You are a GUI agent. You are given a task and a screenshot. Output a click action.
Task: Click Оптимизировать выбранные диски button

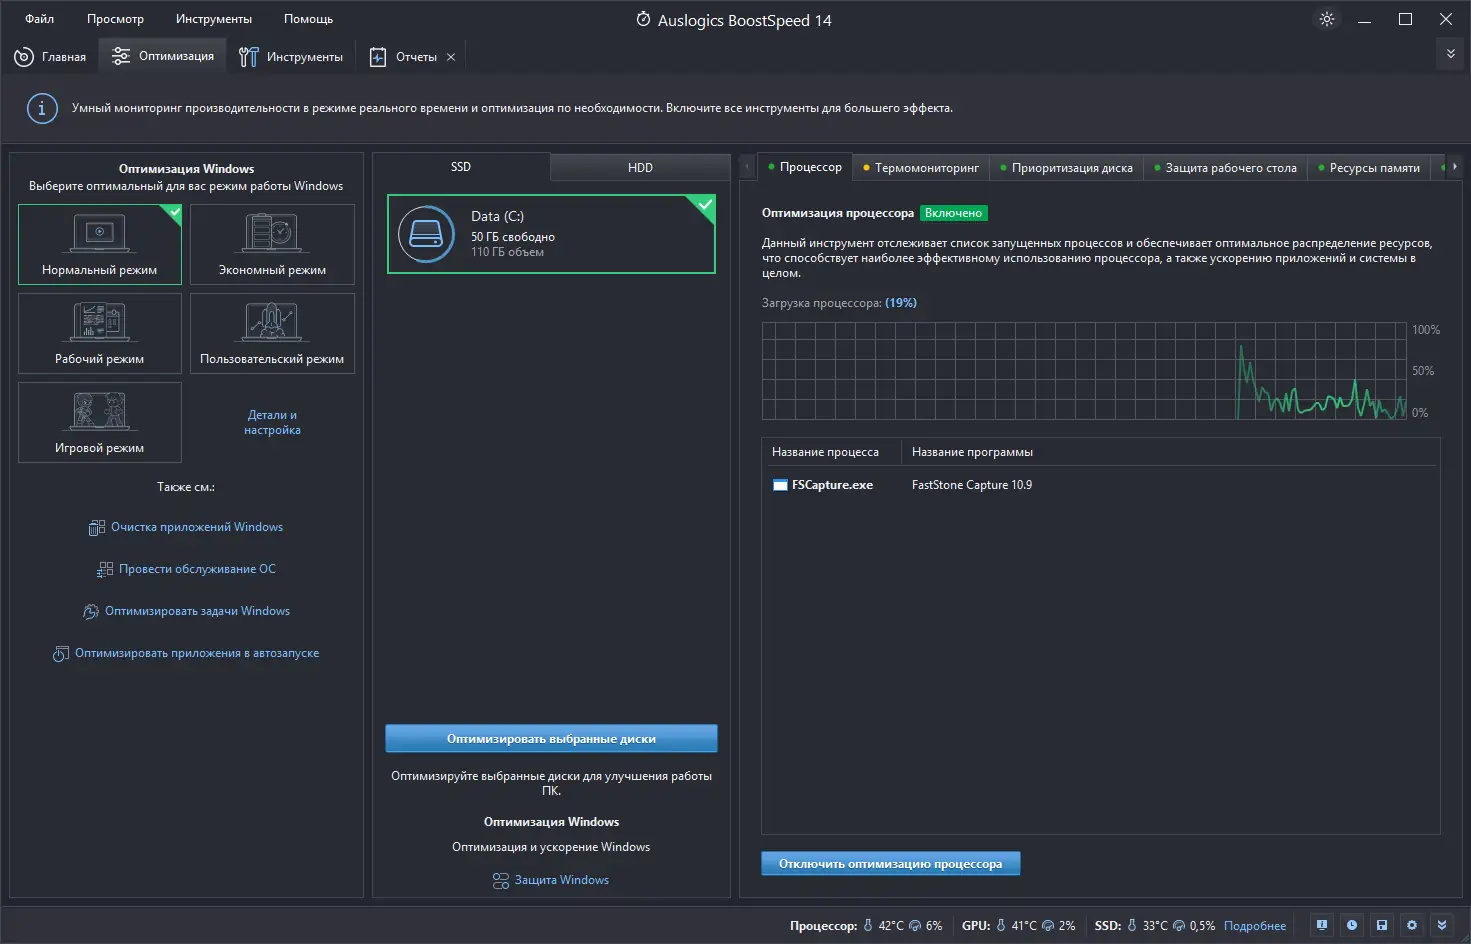click(x=551, y=739)
